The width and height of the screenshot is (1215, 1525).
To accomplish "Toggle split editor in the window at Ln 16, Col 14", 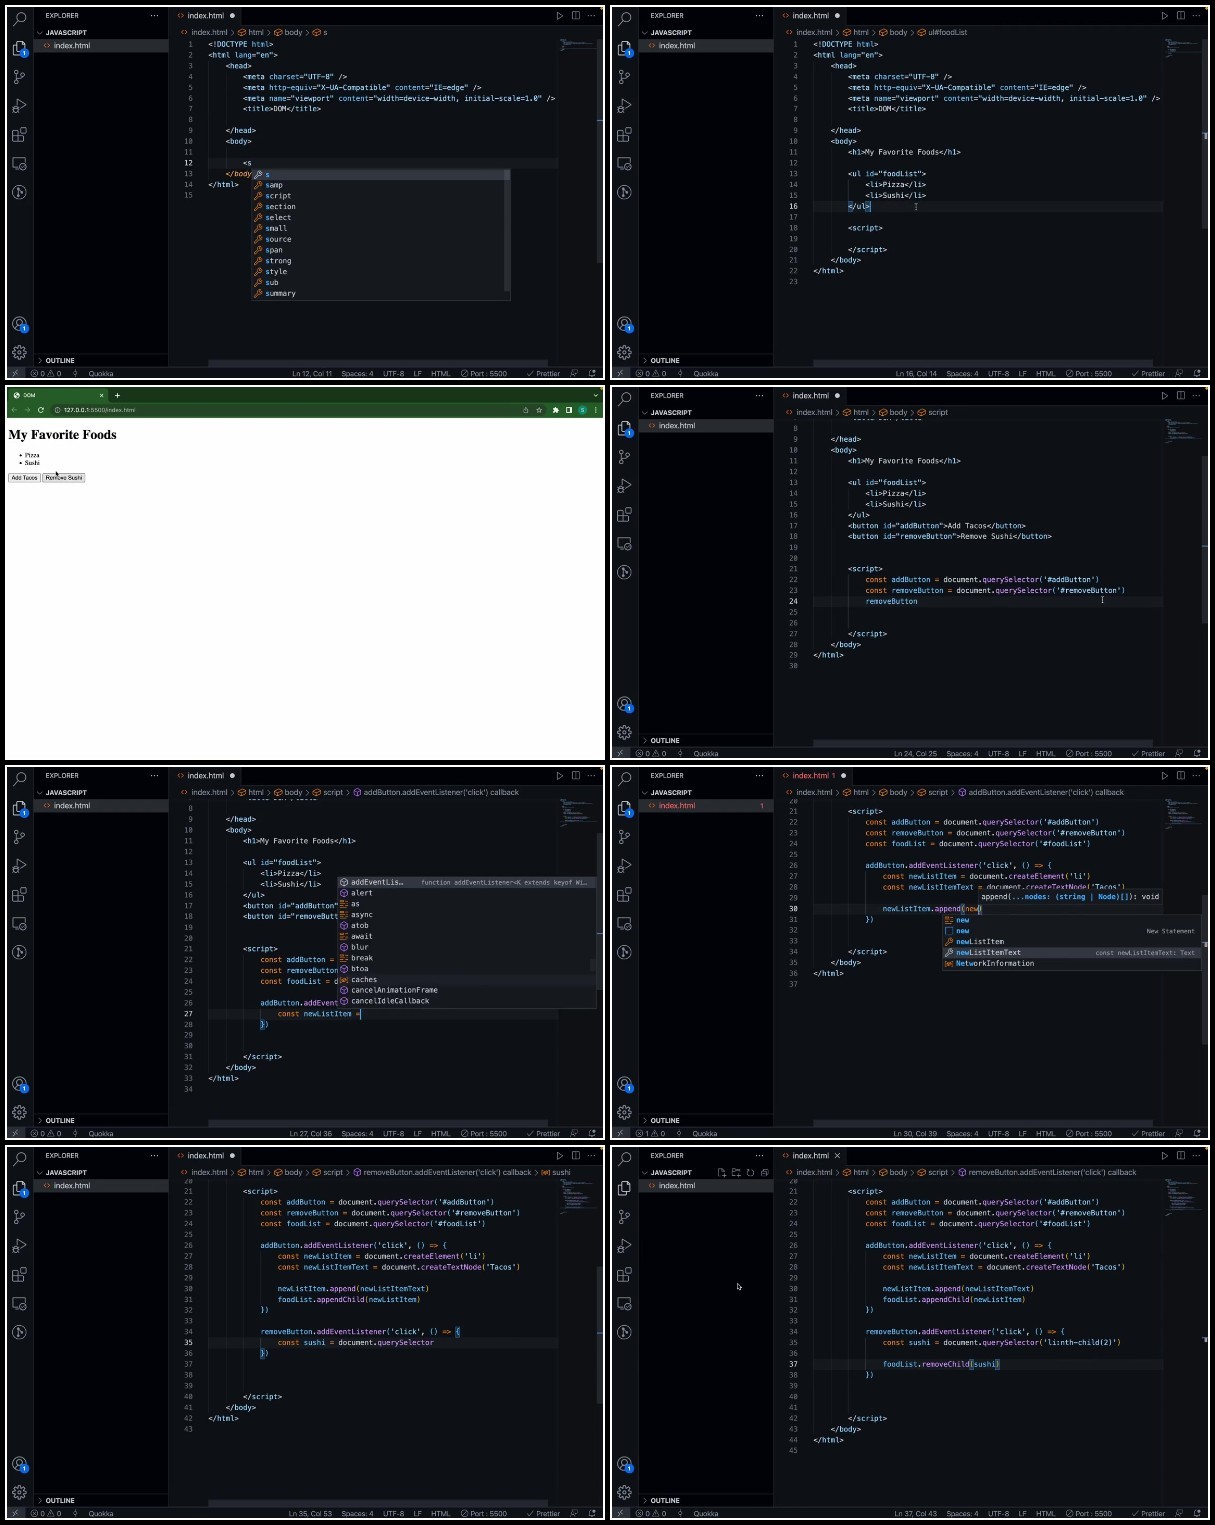I will [x=1181, y=16].
